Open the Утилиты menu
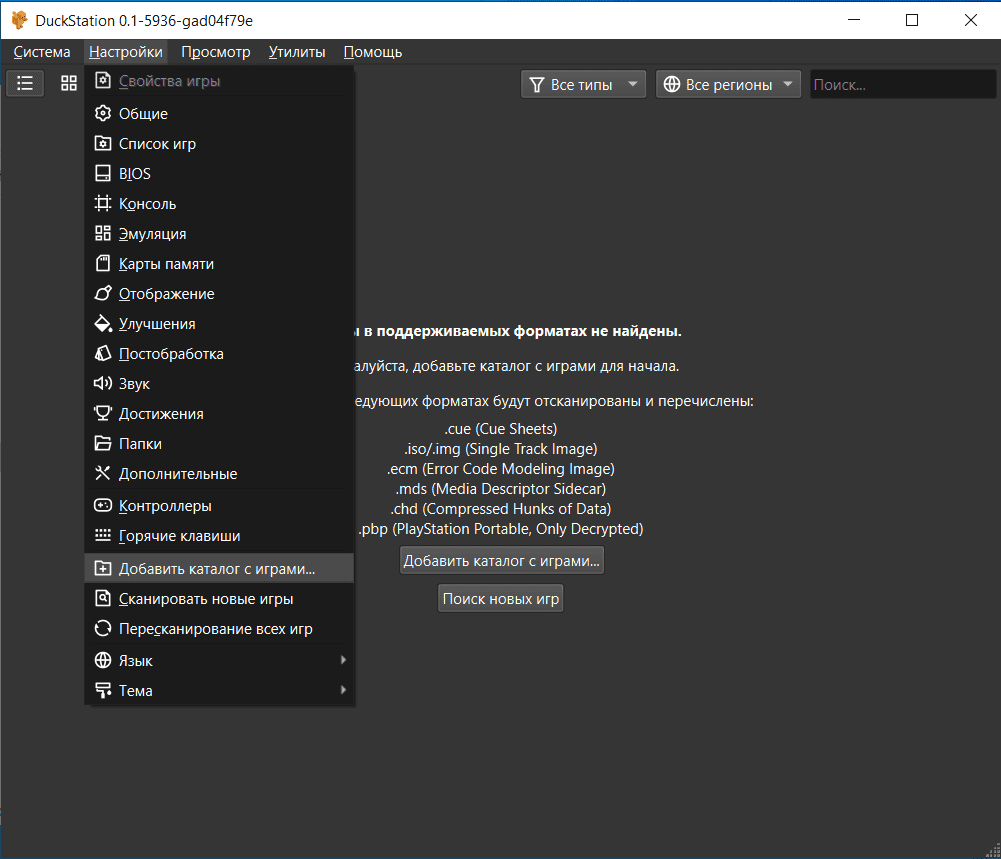This screenshot has width=1001, height=859. click(x=297, y=52)
